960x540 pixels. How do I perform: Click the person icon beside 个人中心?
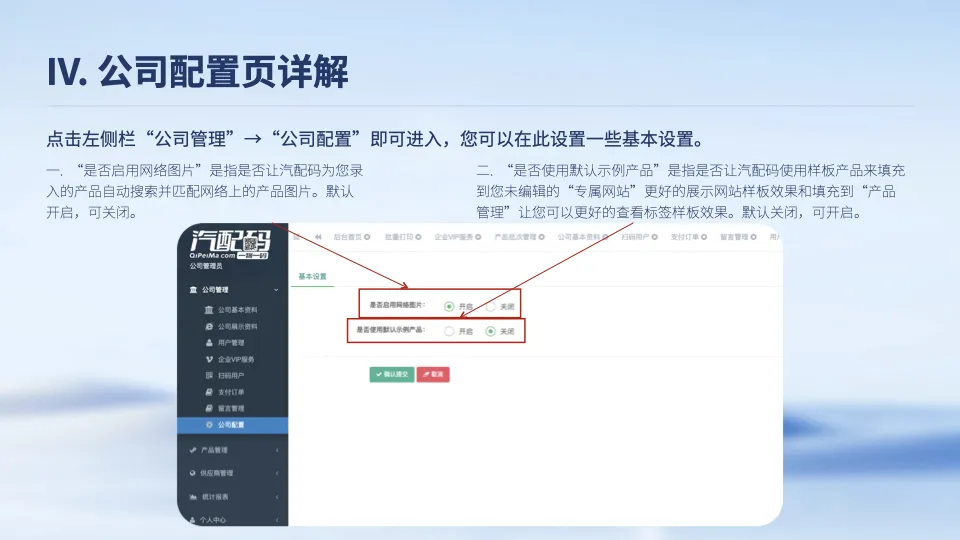(193, 520)
